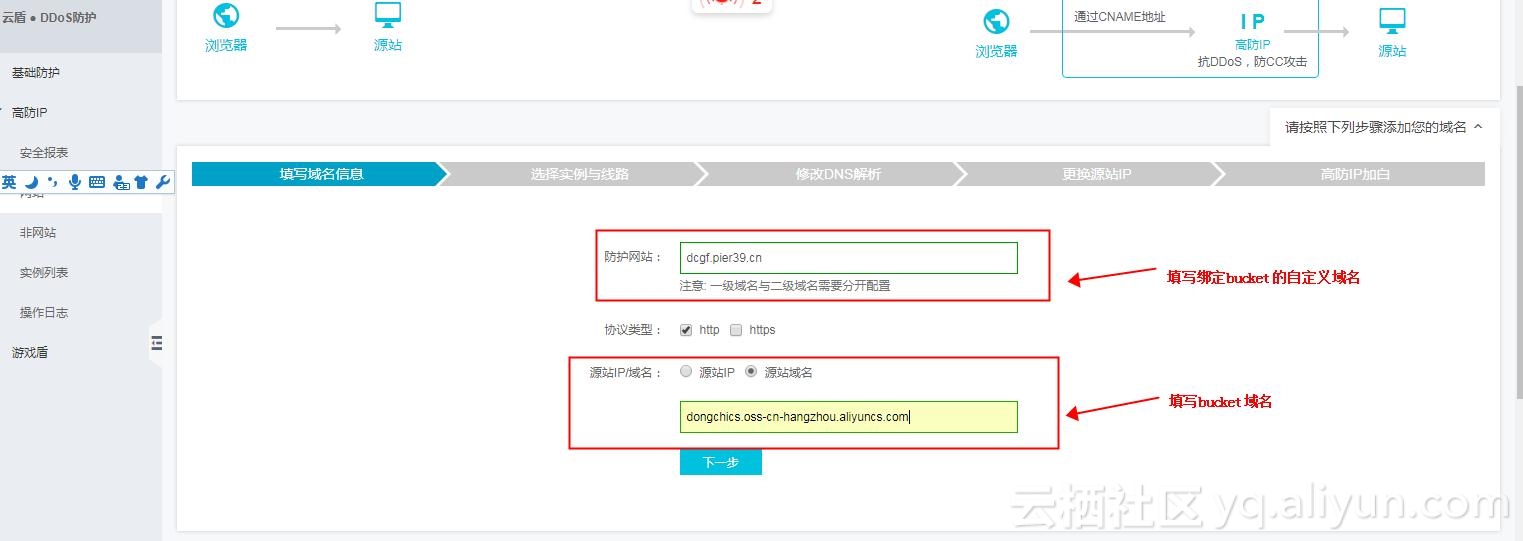Open 非网站 in sidebar
The image size is (1523, 541).
38,233
